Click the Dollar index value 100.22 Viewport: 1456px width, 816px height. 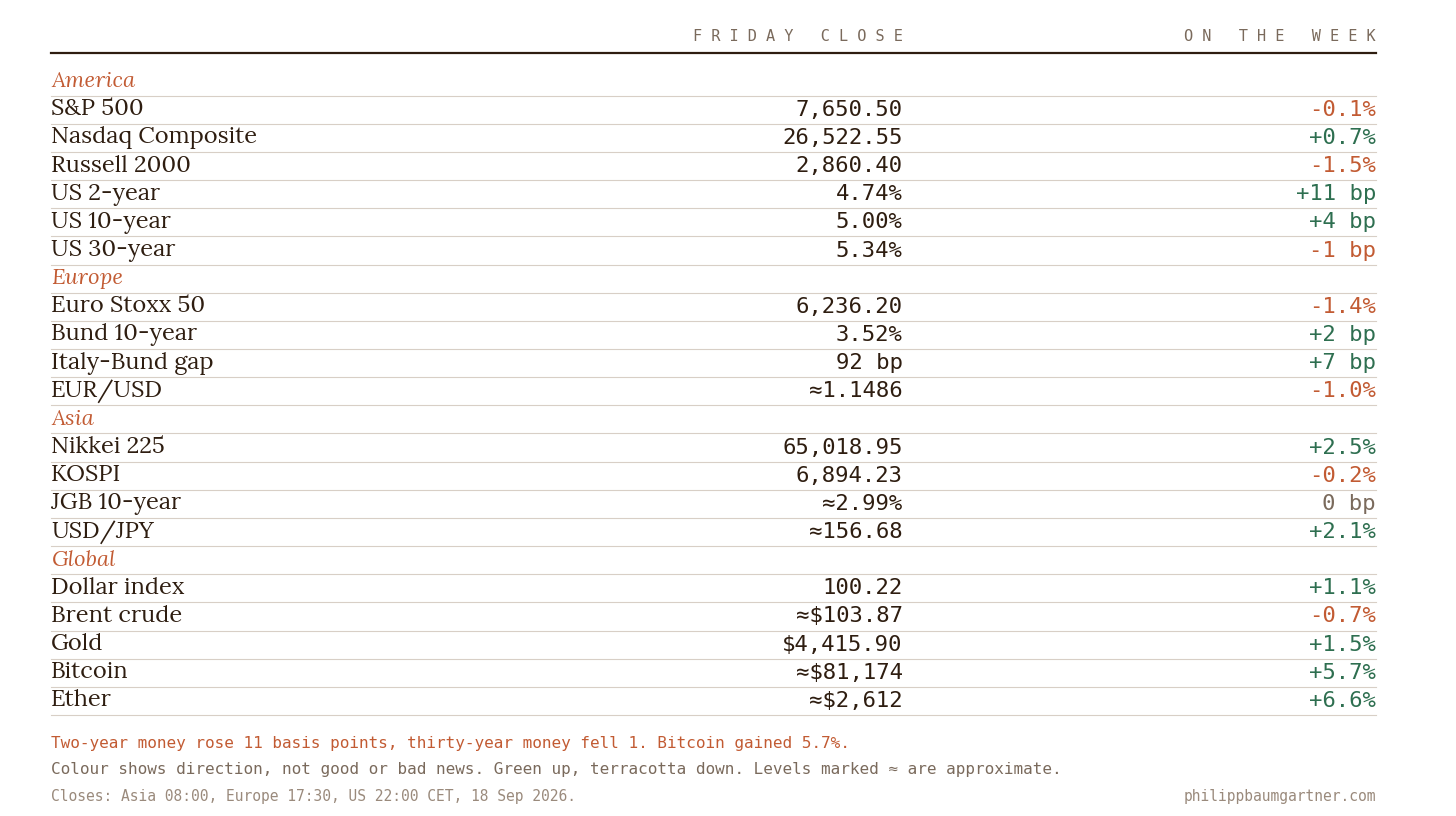(x=862, y=587)
